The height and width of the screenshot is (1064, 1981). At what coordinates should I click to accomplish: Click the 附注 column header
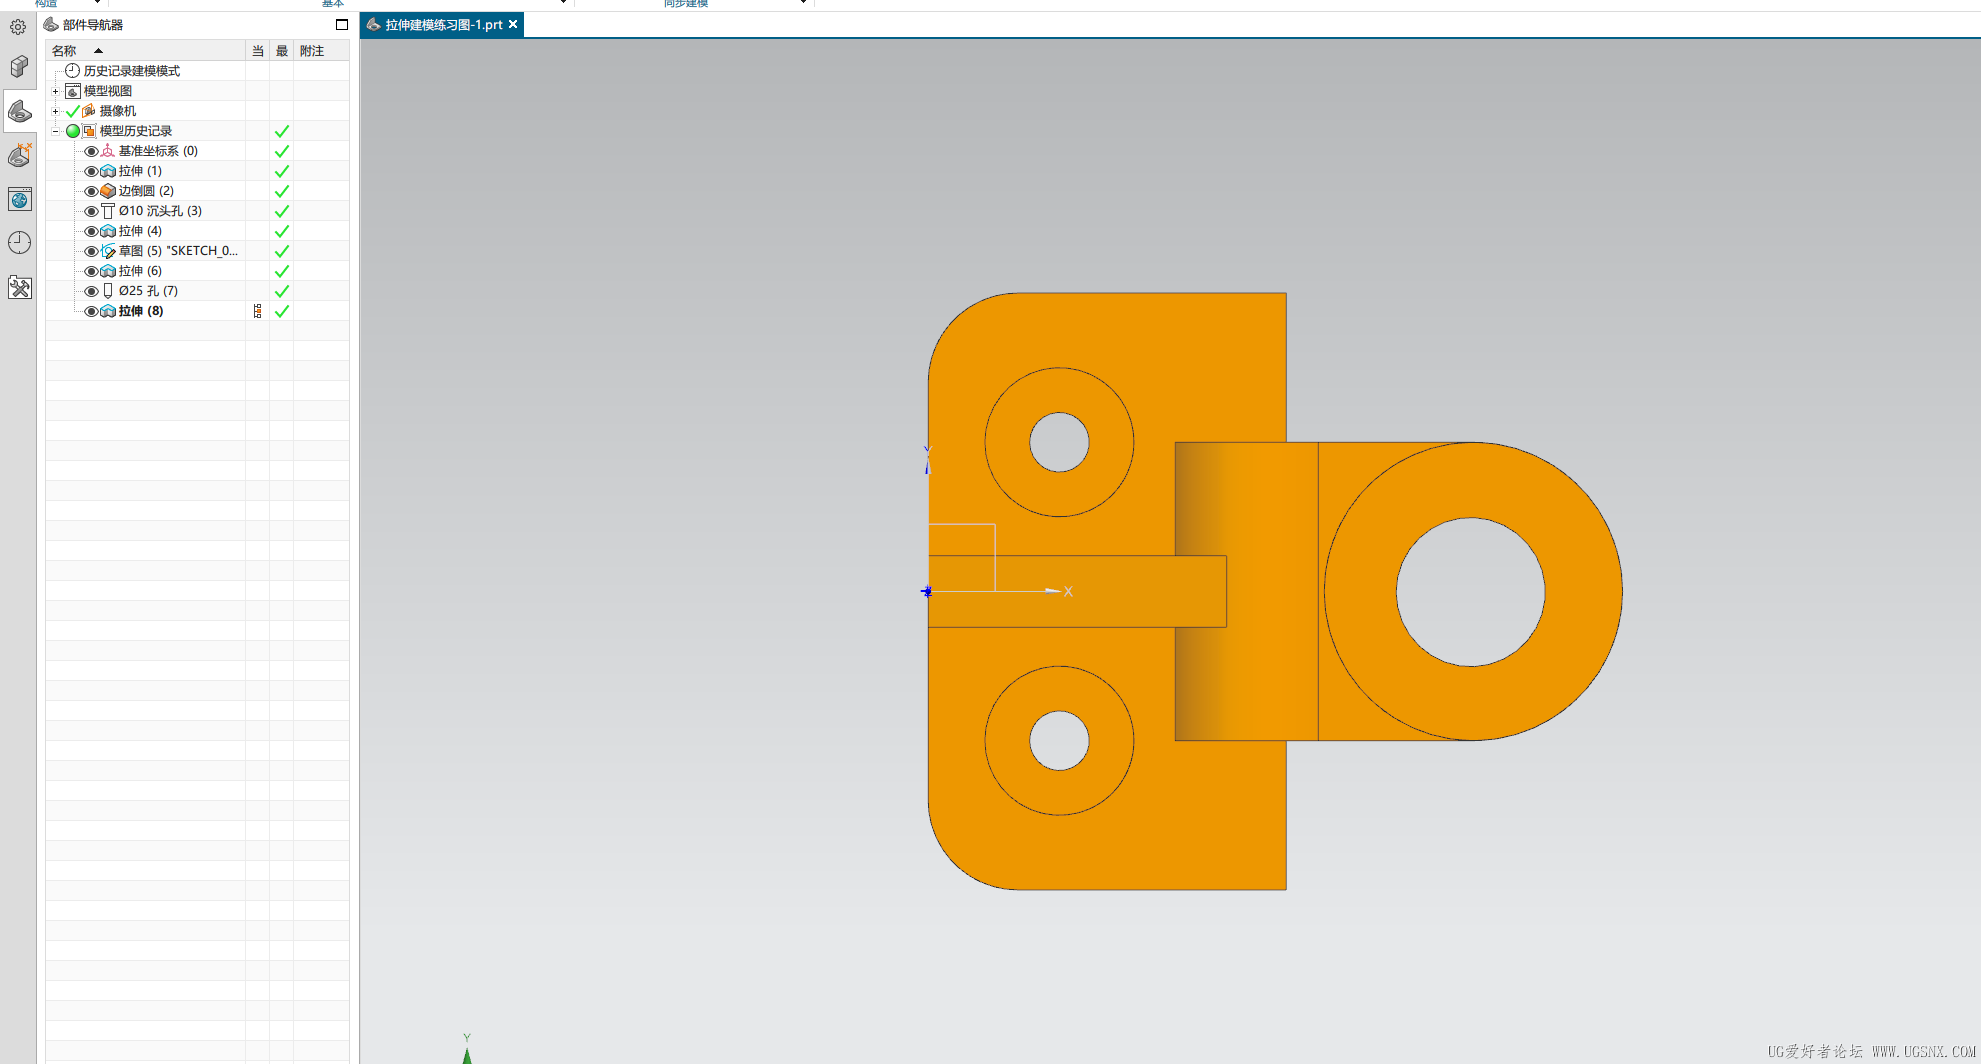321,51
